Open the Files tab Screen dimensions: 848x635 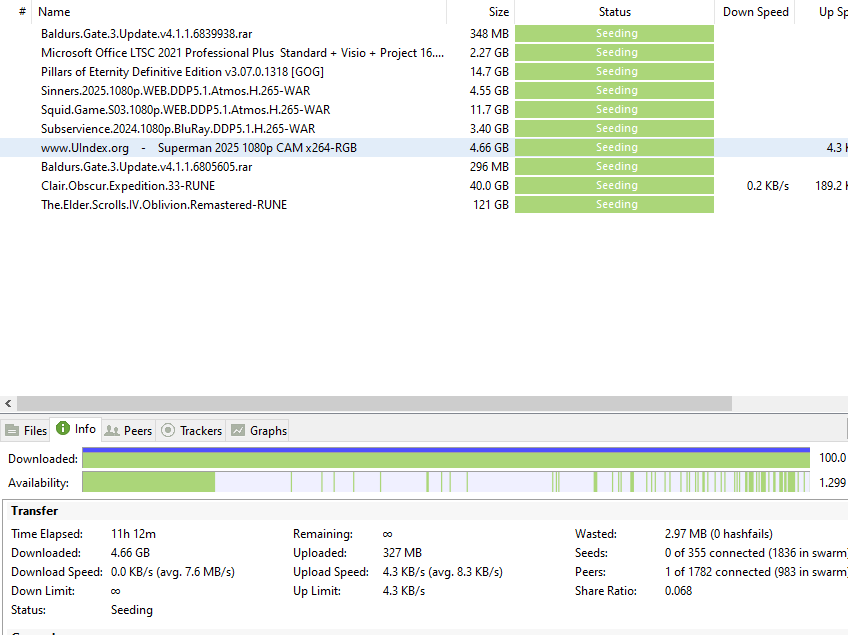tap(25, 431)
